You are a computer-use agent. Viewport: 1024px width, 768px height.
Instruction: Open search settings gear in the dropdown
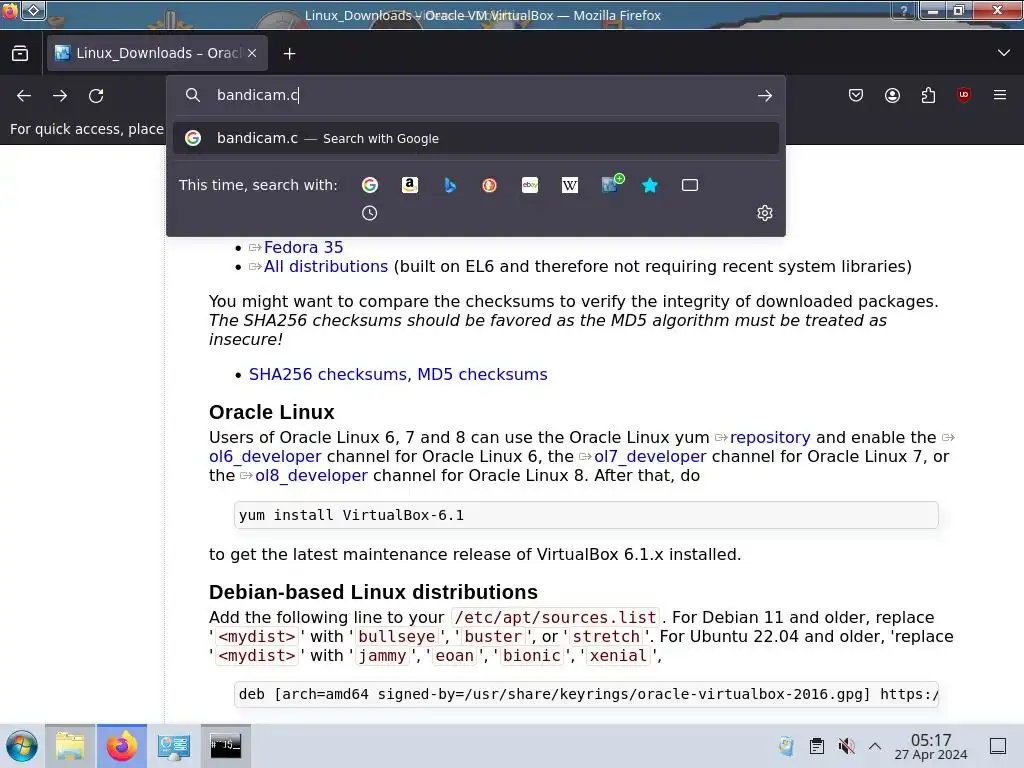(765, 213)
